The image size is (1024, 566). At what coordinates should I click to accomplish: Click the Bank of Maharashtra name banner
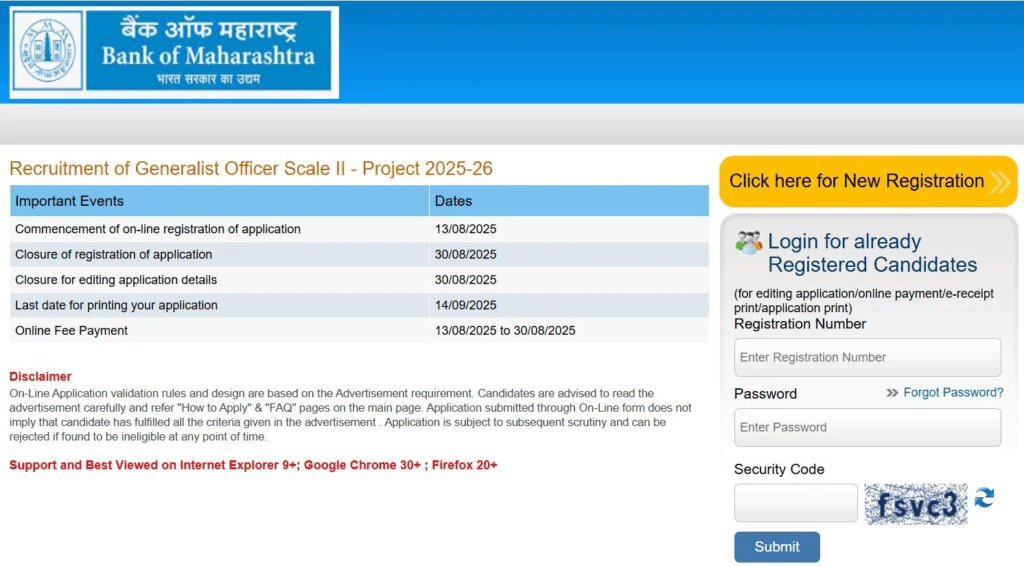[208, 51]
